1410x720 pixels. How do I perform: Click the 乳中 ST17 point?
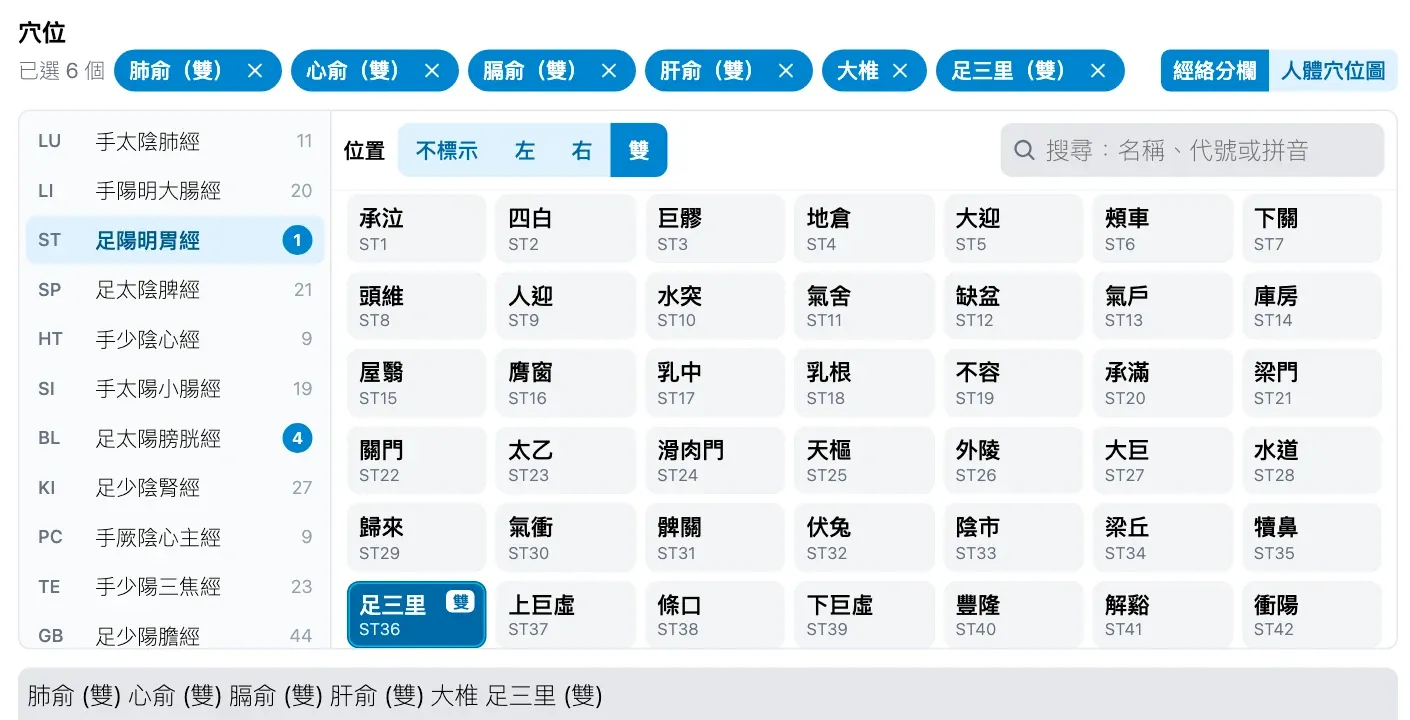point(715,384)
